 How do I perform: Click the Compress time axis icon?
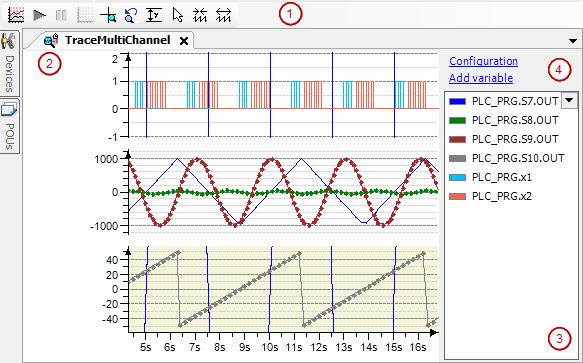[200, 15]
